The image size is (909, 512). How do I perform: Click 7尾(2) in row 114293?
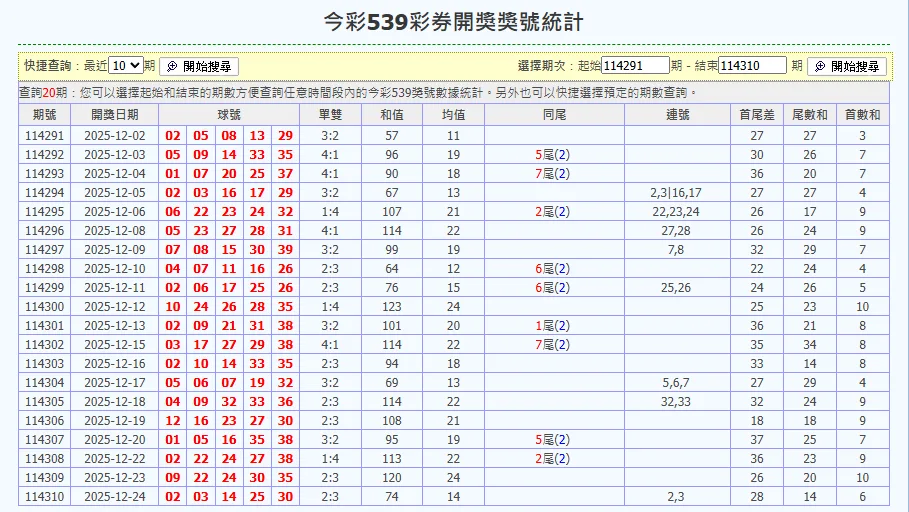(x=552, y=174)
